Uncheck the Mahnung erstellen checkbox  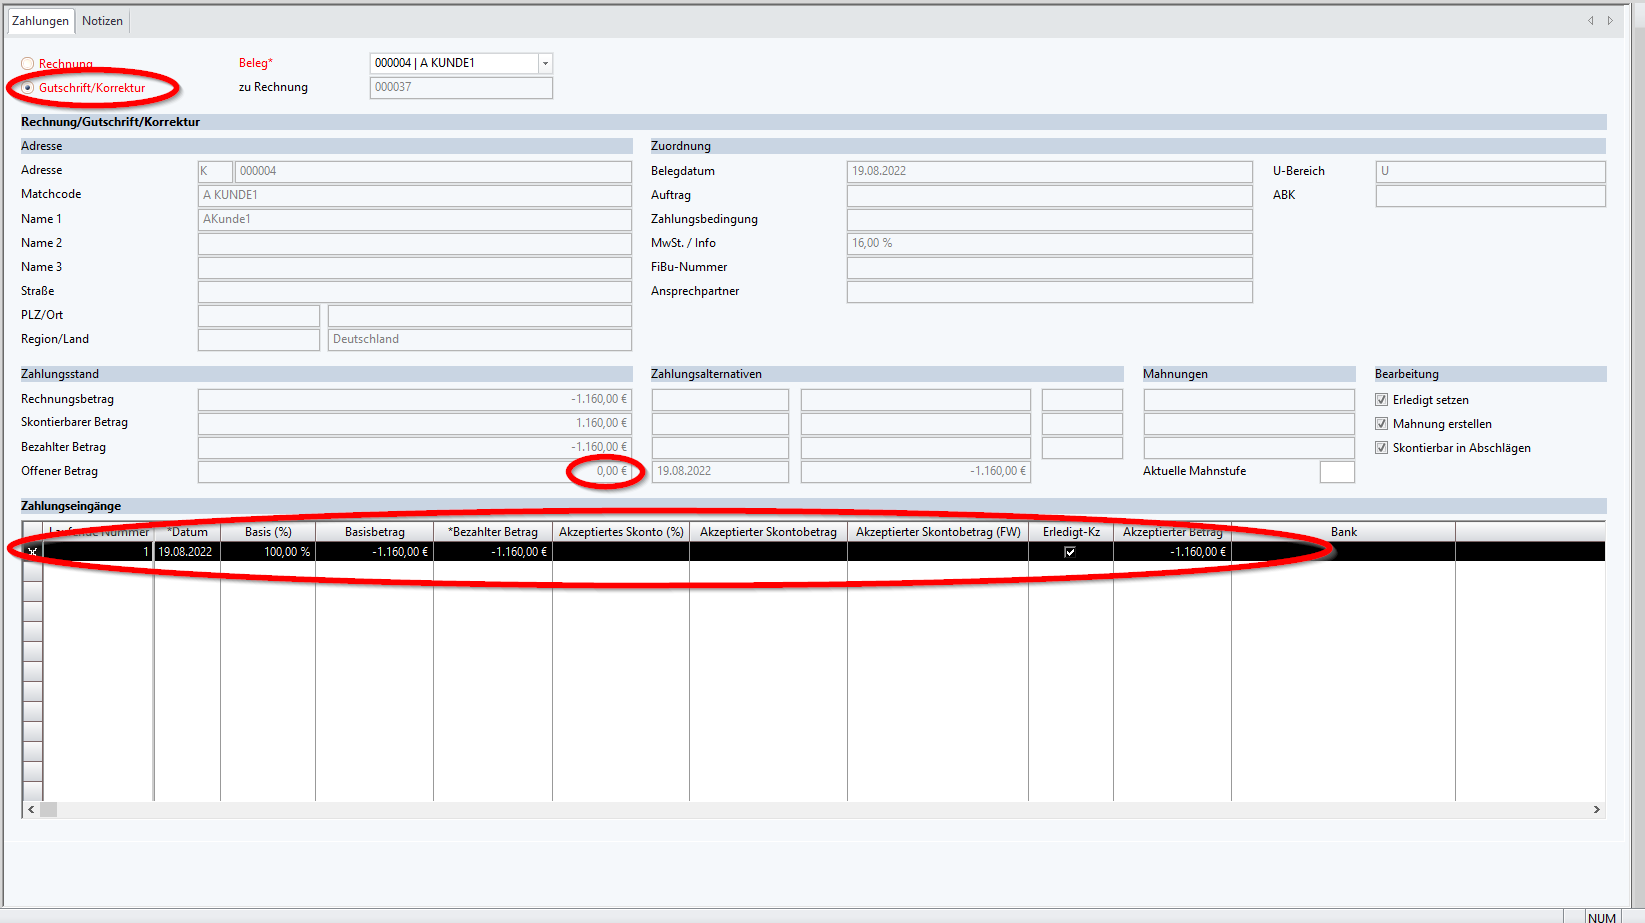(1381, 424)
